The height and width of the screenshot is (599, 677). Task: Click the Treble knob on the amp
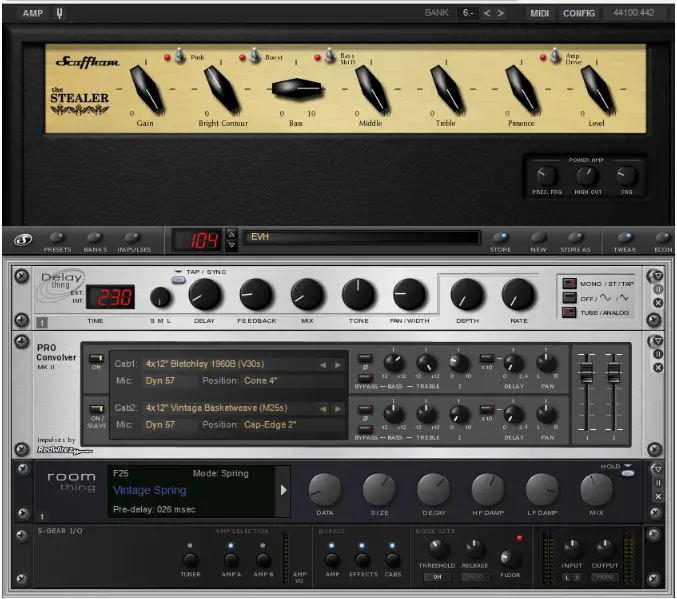447,89
